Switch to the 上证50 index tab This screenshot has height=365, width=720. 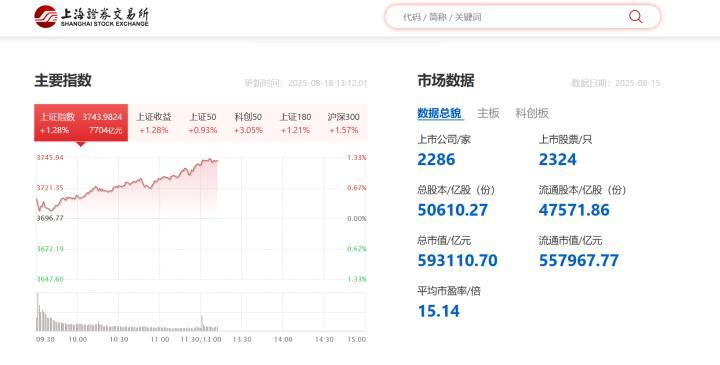(203, 123)
